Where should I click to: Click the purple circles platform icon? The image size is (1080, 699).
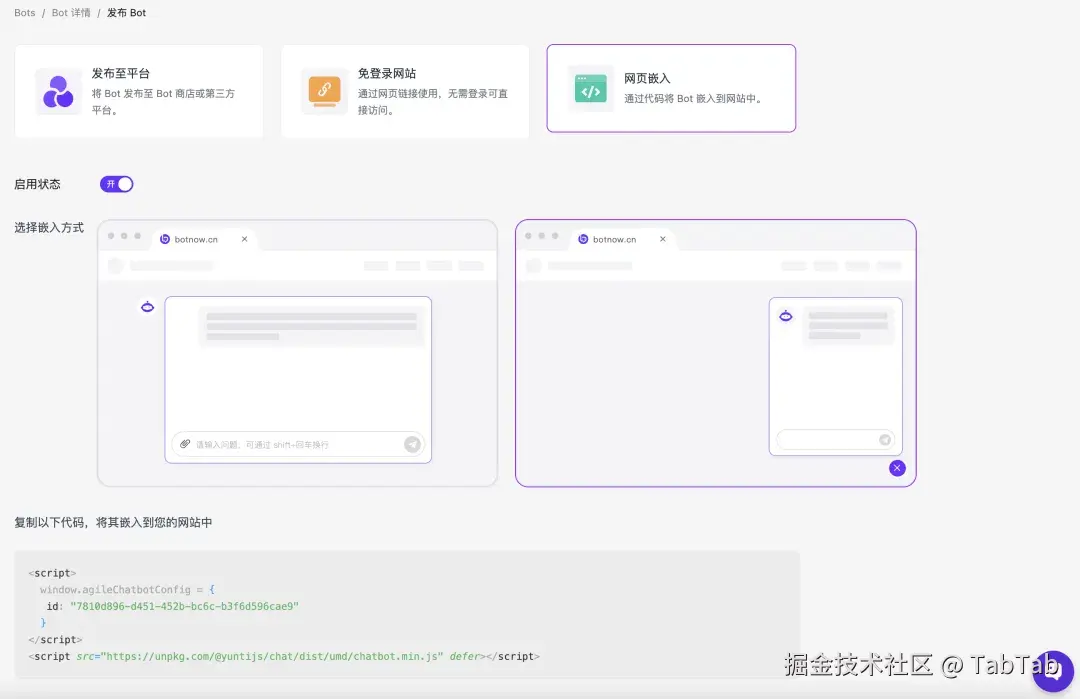coord(58,92)
